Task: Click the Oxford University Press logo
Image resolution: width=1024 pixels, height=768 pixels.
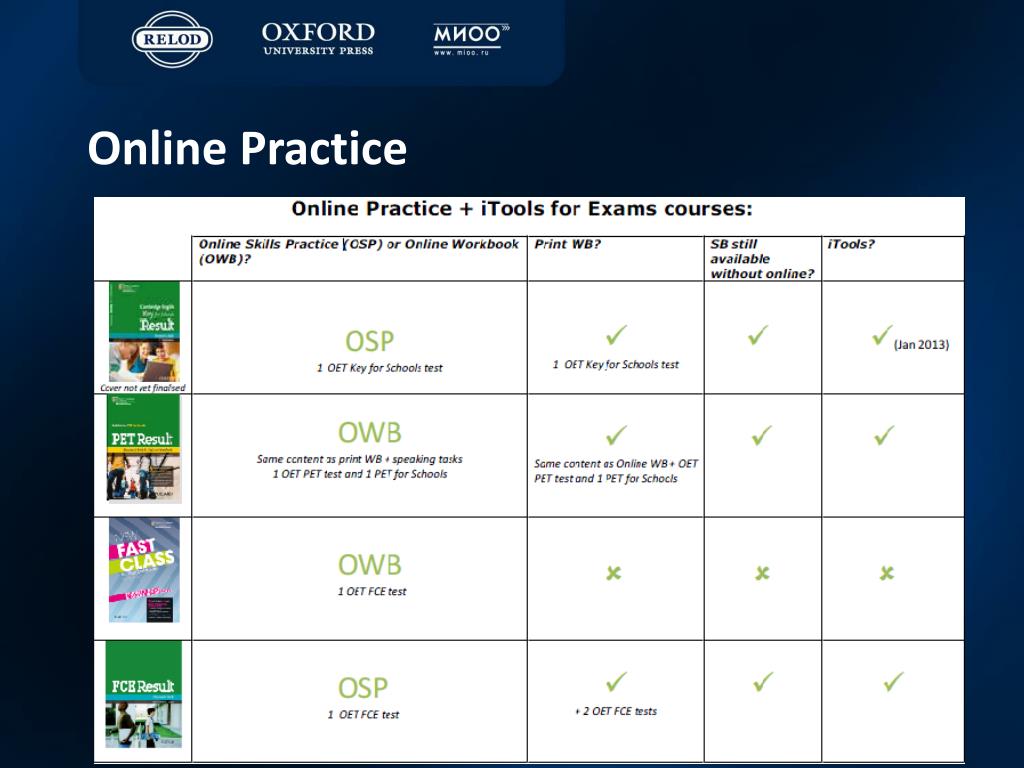Action: [318, 39]
